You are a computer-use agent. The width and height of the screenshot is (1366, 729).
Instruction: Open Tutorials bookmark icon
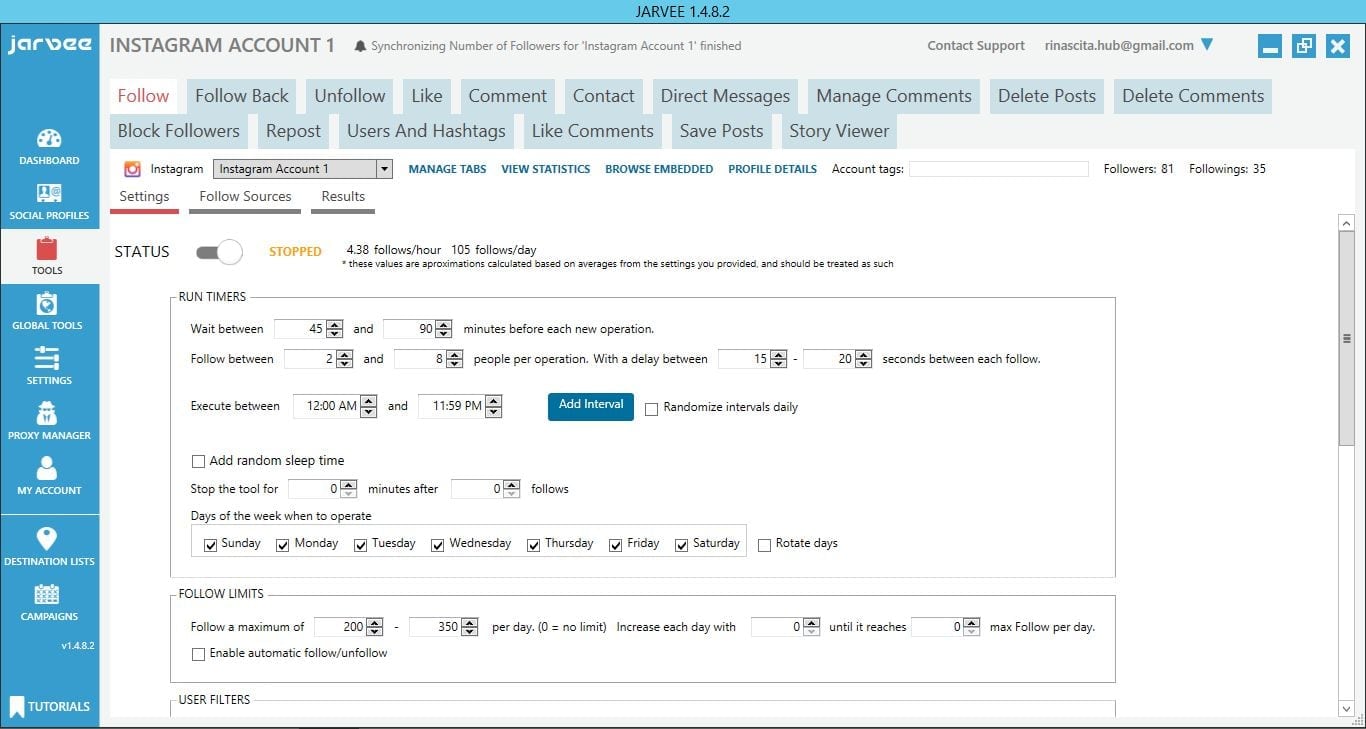tap(16, 707)
